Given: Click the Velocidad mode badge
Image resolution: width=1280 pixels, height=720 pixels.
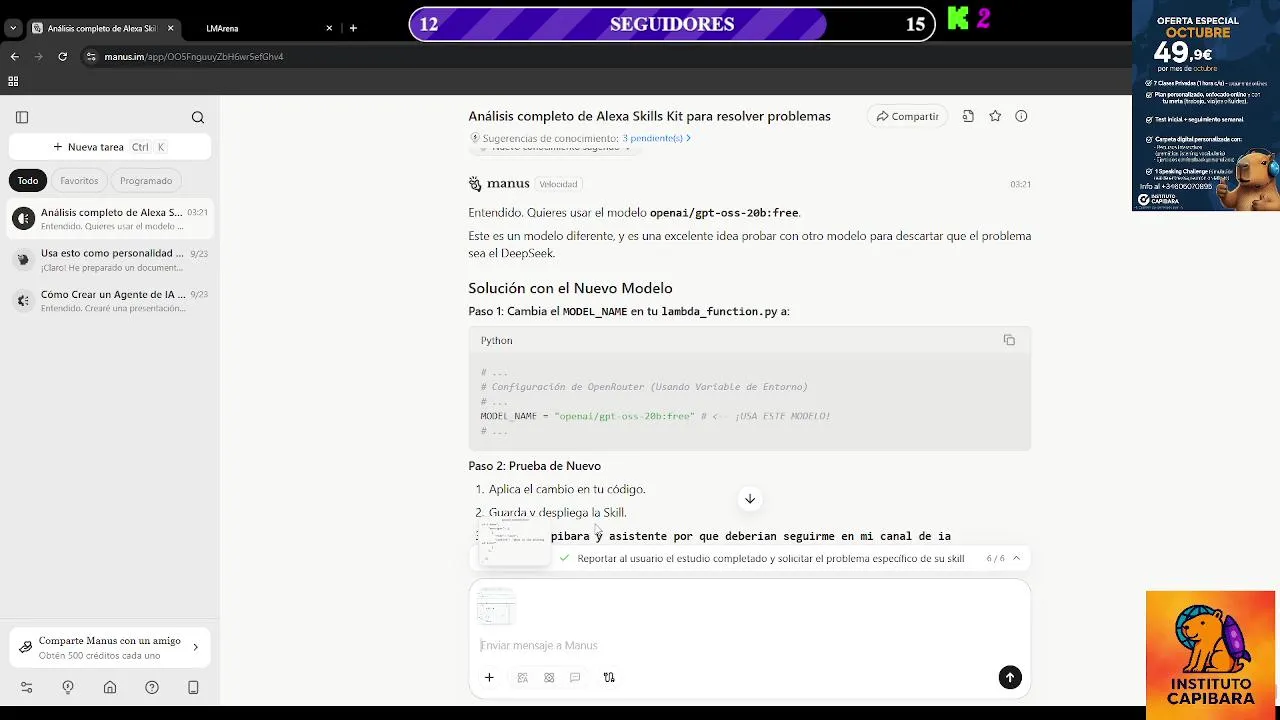Looking at the screenshot, I should (558, 184).
